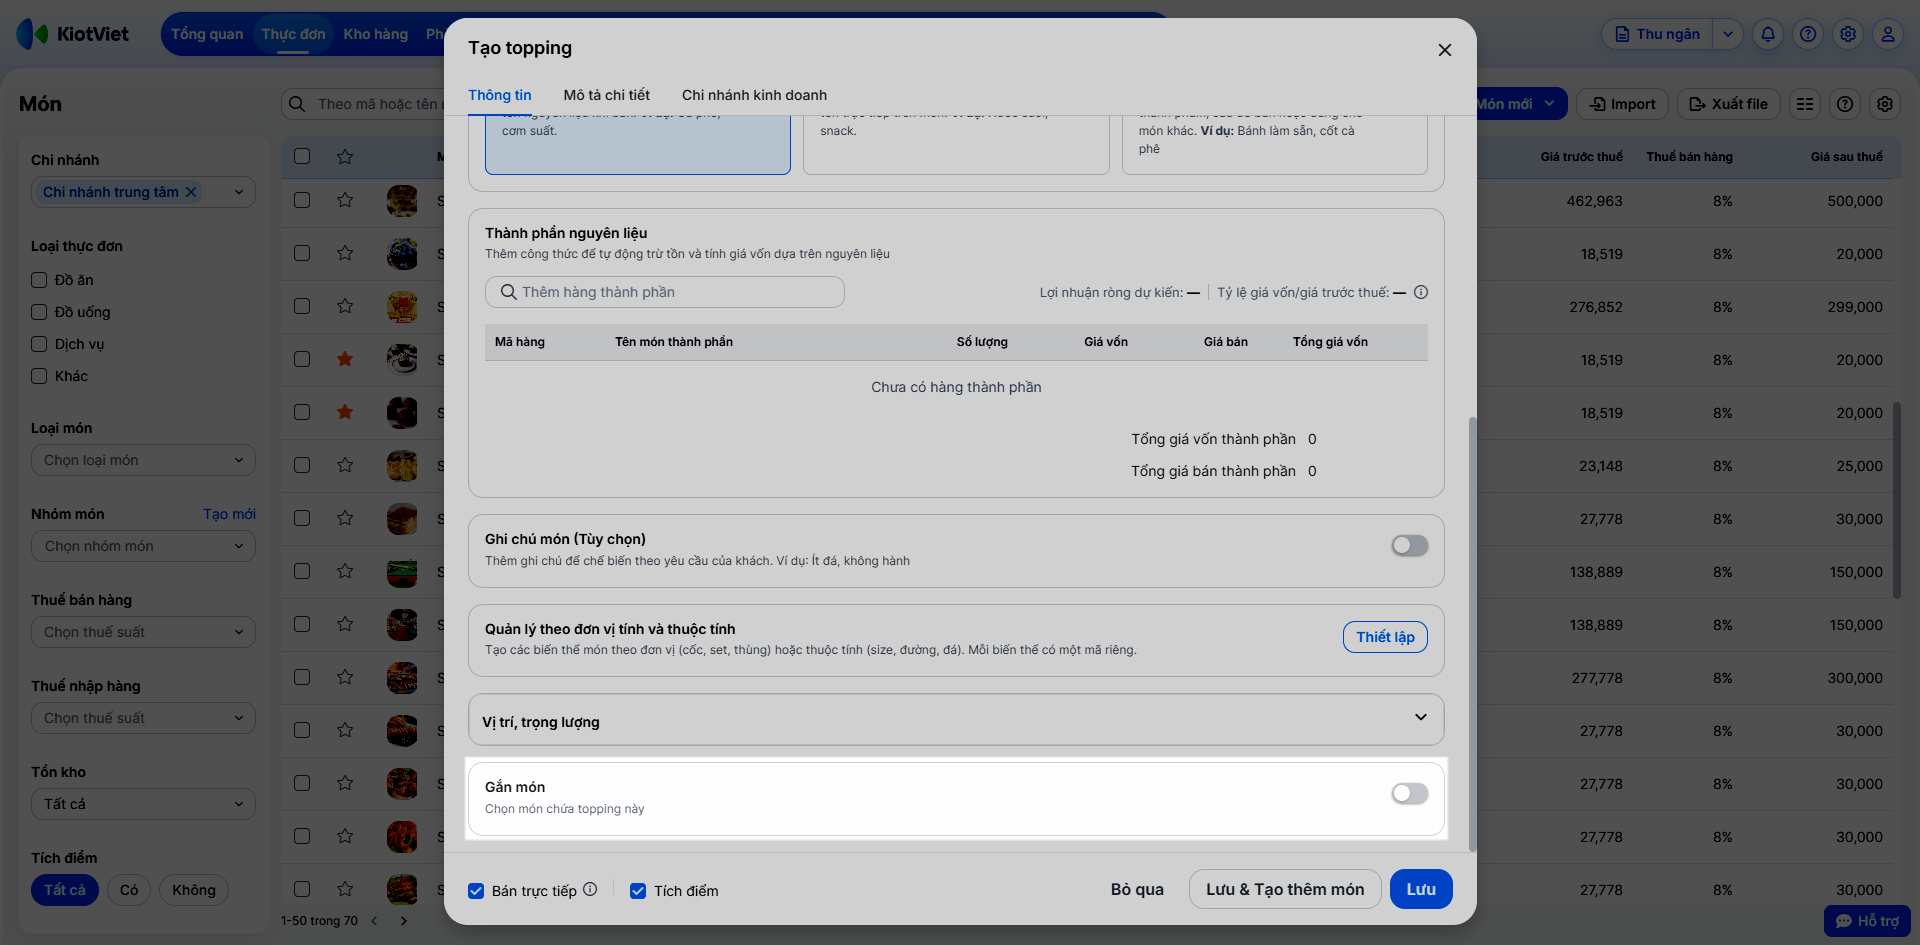Click the search magnifier icon in Món search

coord(297,104)
